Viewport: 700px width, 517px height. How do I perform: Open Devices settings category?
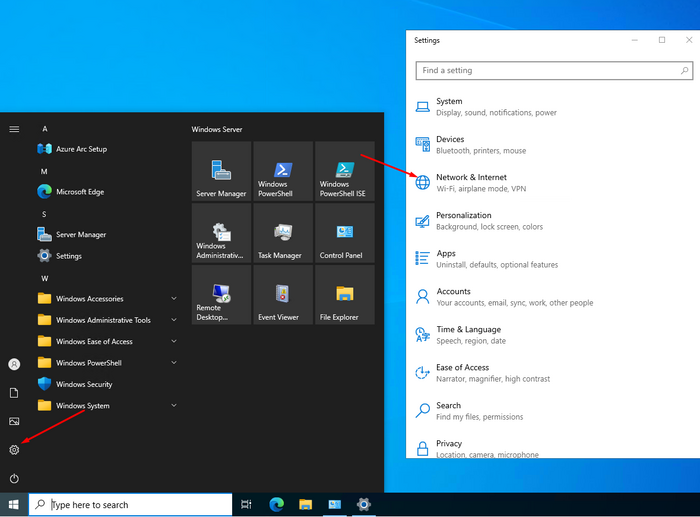(x=553, y=145)
